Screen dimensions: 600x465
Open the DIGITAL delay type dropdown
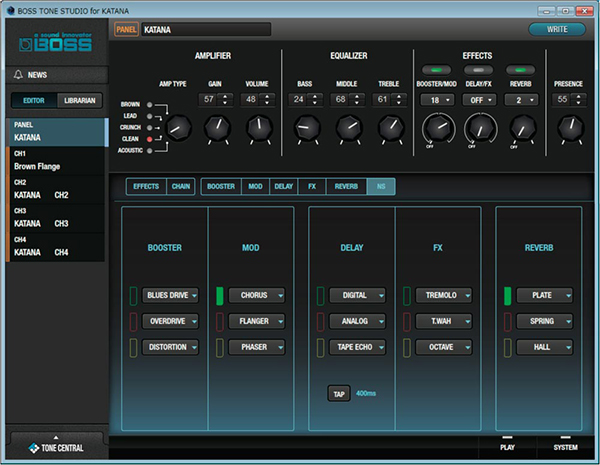click(x=357, y=295)
